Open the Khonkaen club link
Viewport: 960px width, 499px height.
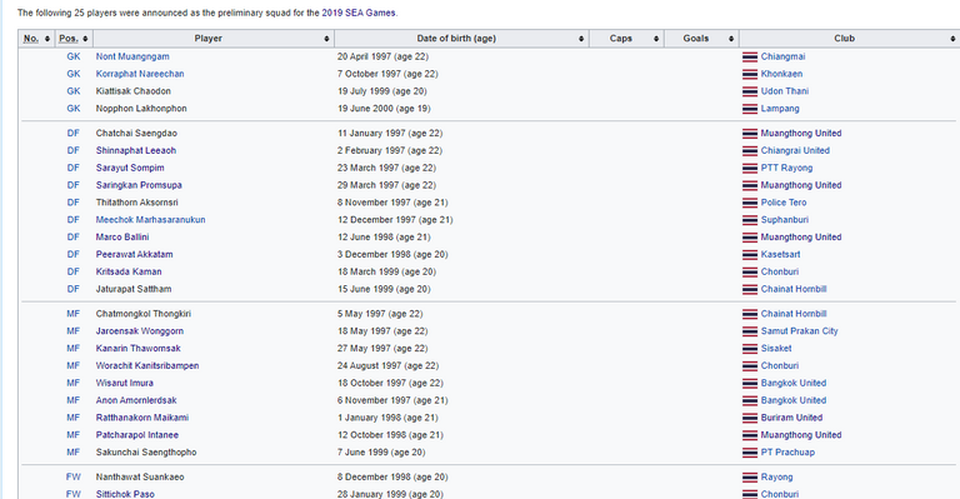tap(782, 73)
